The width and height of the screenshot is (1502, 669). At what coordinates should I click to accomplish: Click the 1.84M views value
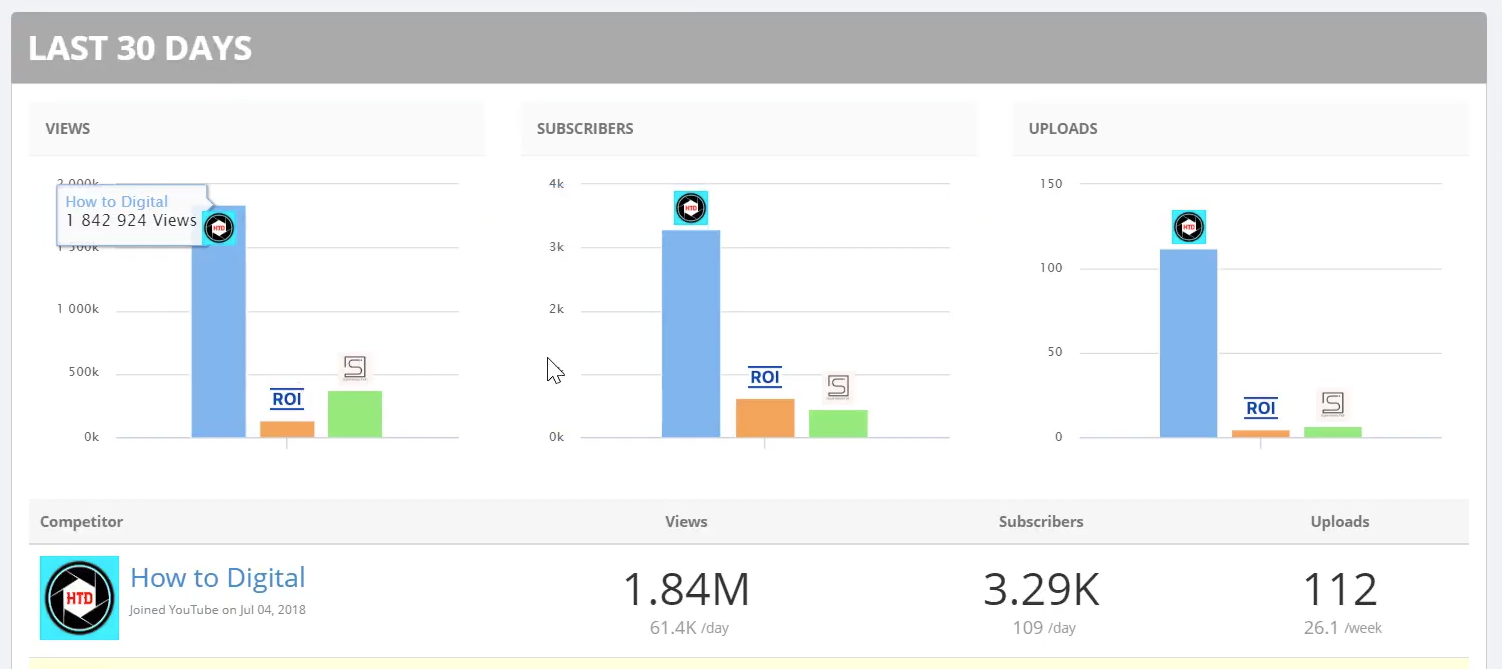point(686,590)
